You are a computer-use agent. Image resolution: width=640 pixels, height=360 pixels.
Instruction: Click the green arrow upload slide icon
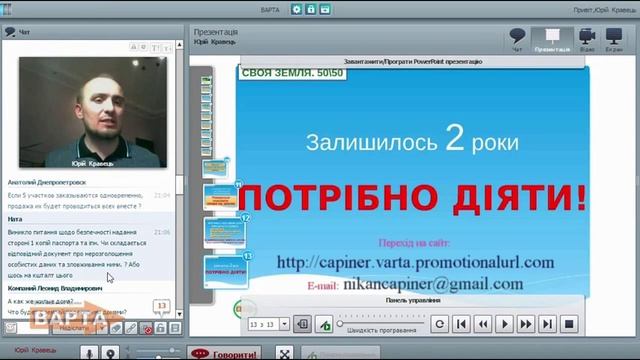(324, 324)
